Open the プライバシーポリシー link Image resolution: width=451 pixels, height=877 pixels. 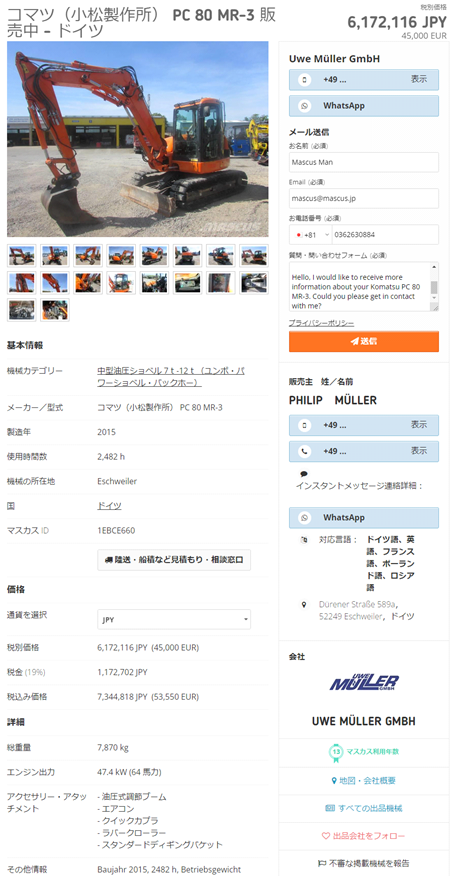(321, 323)
